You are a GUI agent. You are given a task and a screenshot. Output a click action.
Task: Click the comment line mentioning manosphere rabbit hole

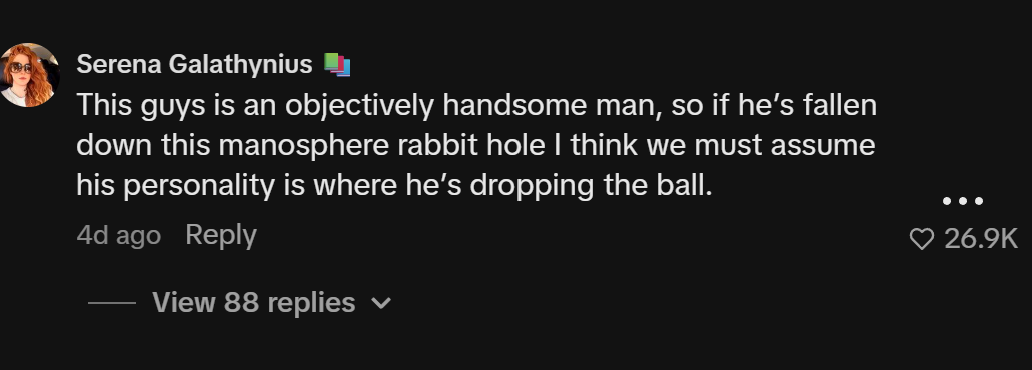coord(475,145)
